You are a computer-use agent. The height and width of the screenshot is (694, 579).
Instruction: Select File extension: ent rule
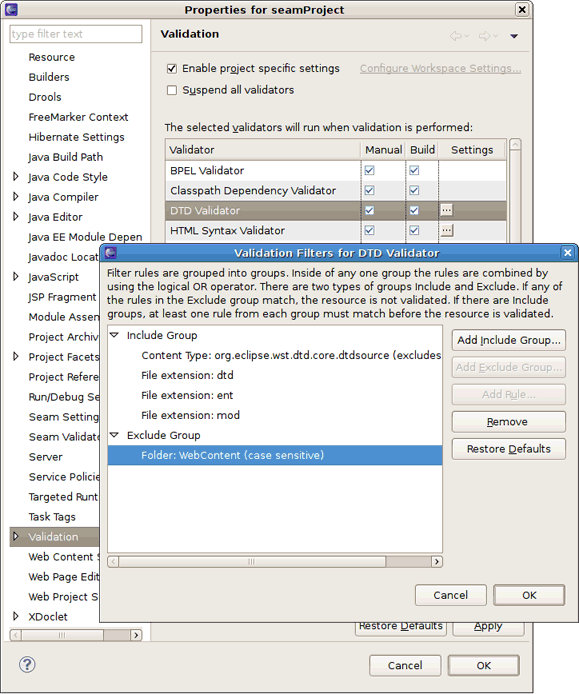[x=187, y=395]
